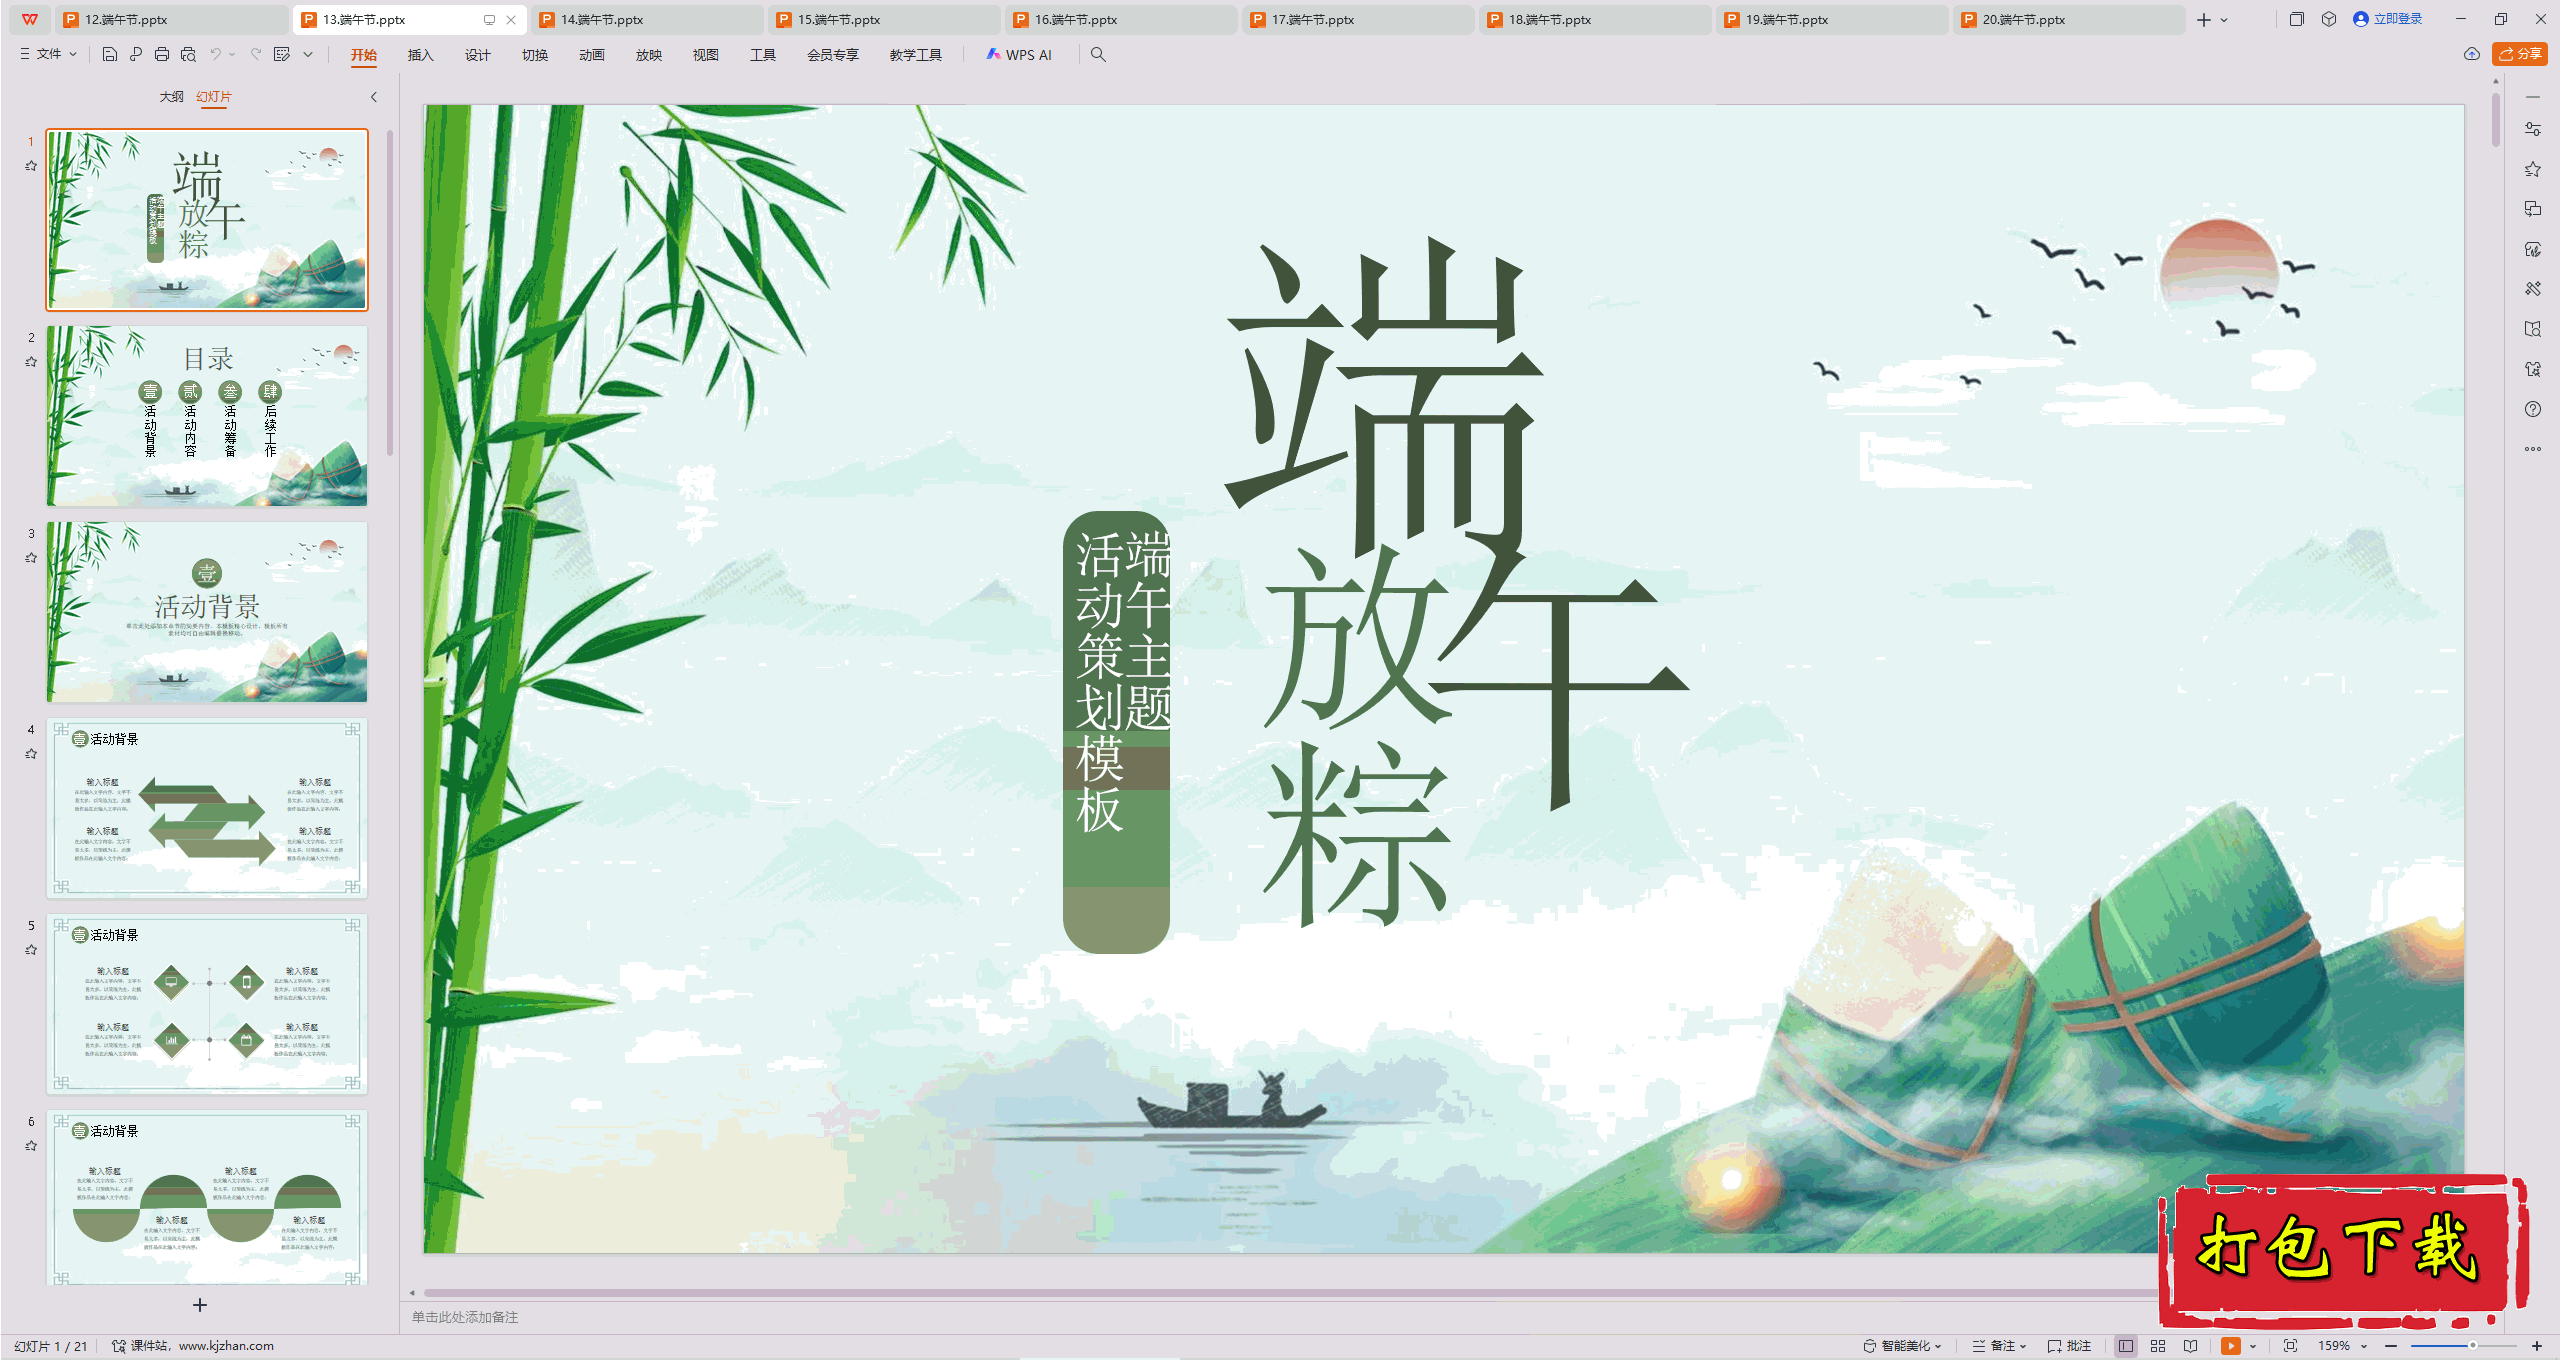Select slide 4 thumbnail 活动背景
Screen dimensions: 2560x1360
point(207,807)
